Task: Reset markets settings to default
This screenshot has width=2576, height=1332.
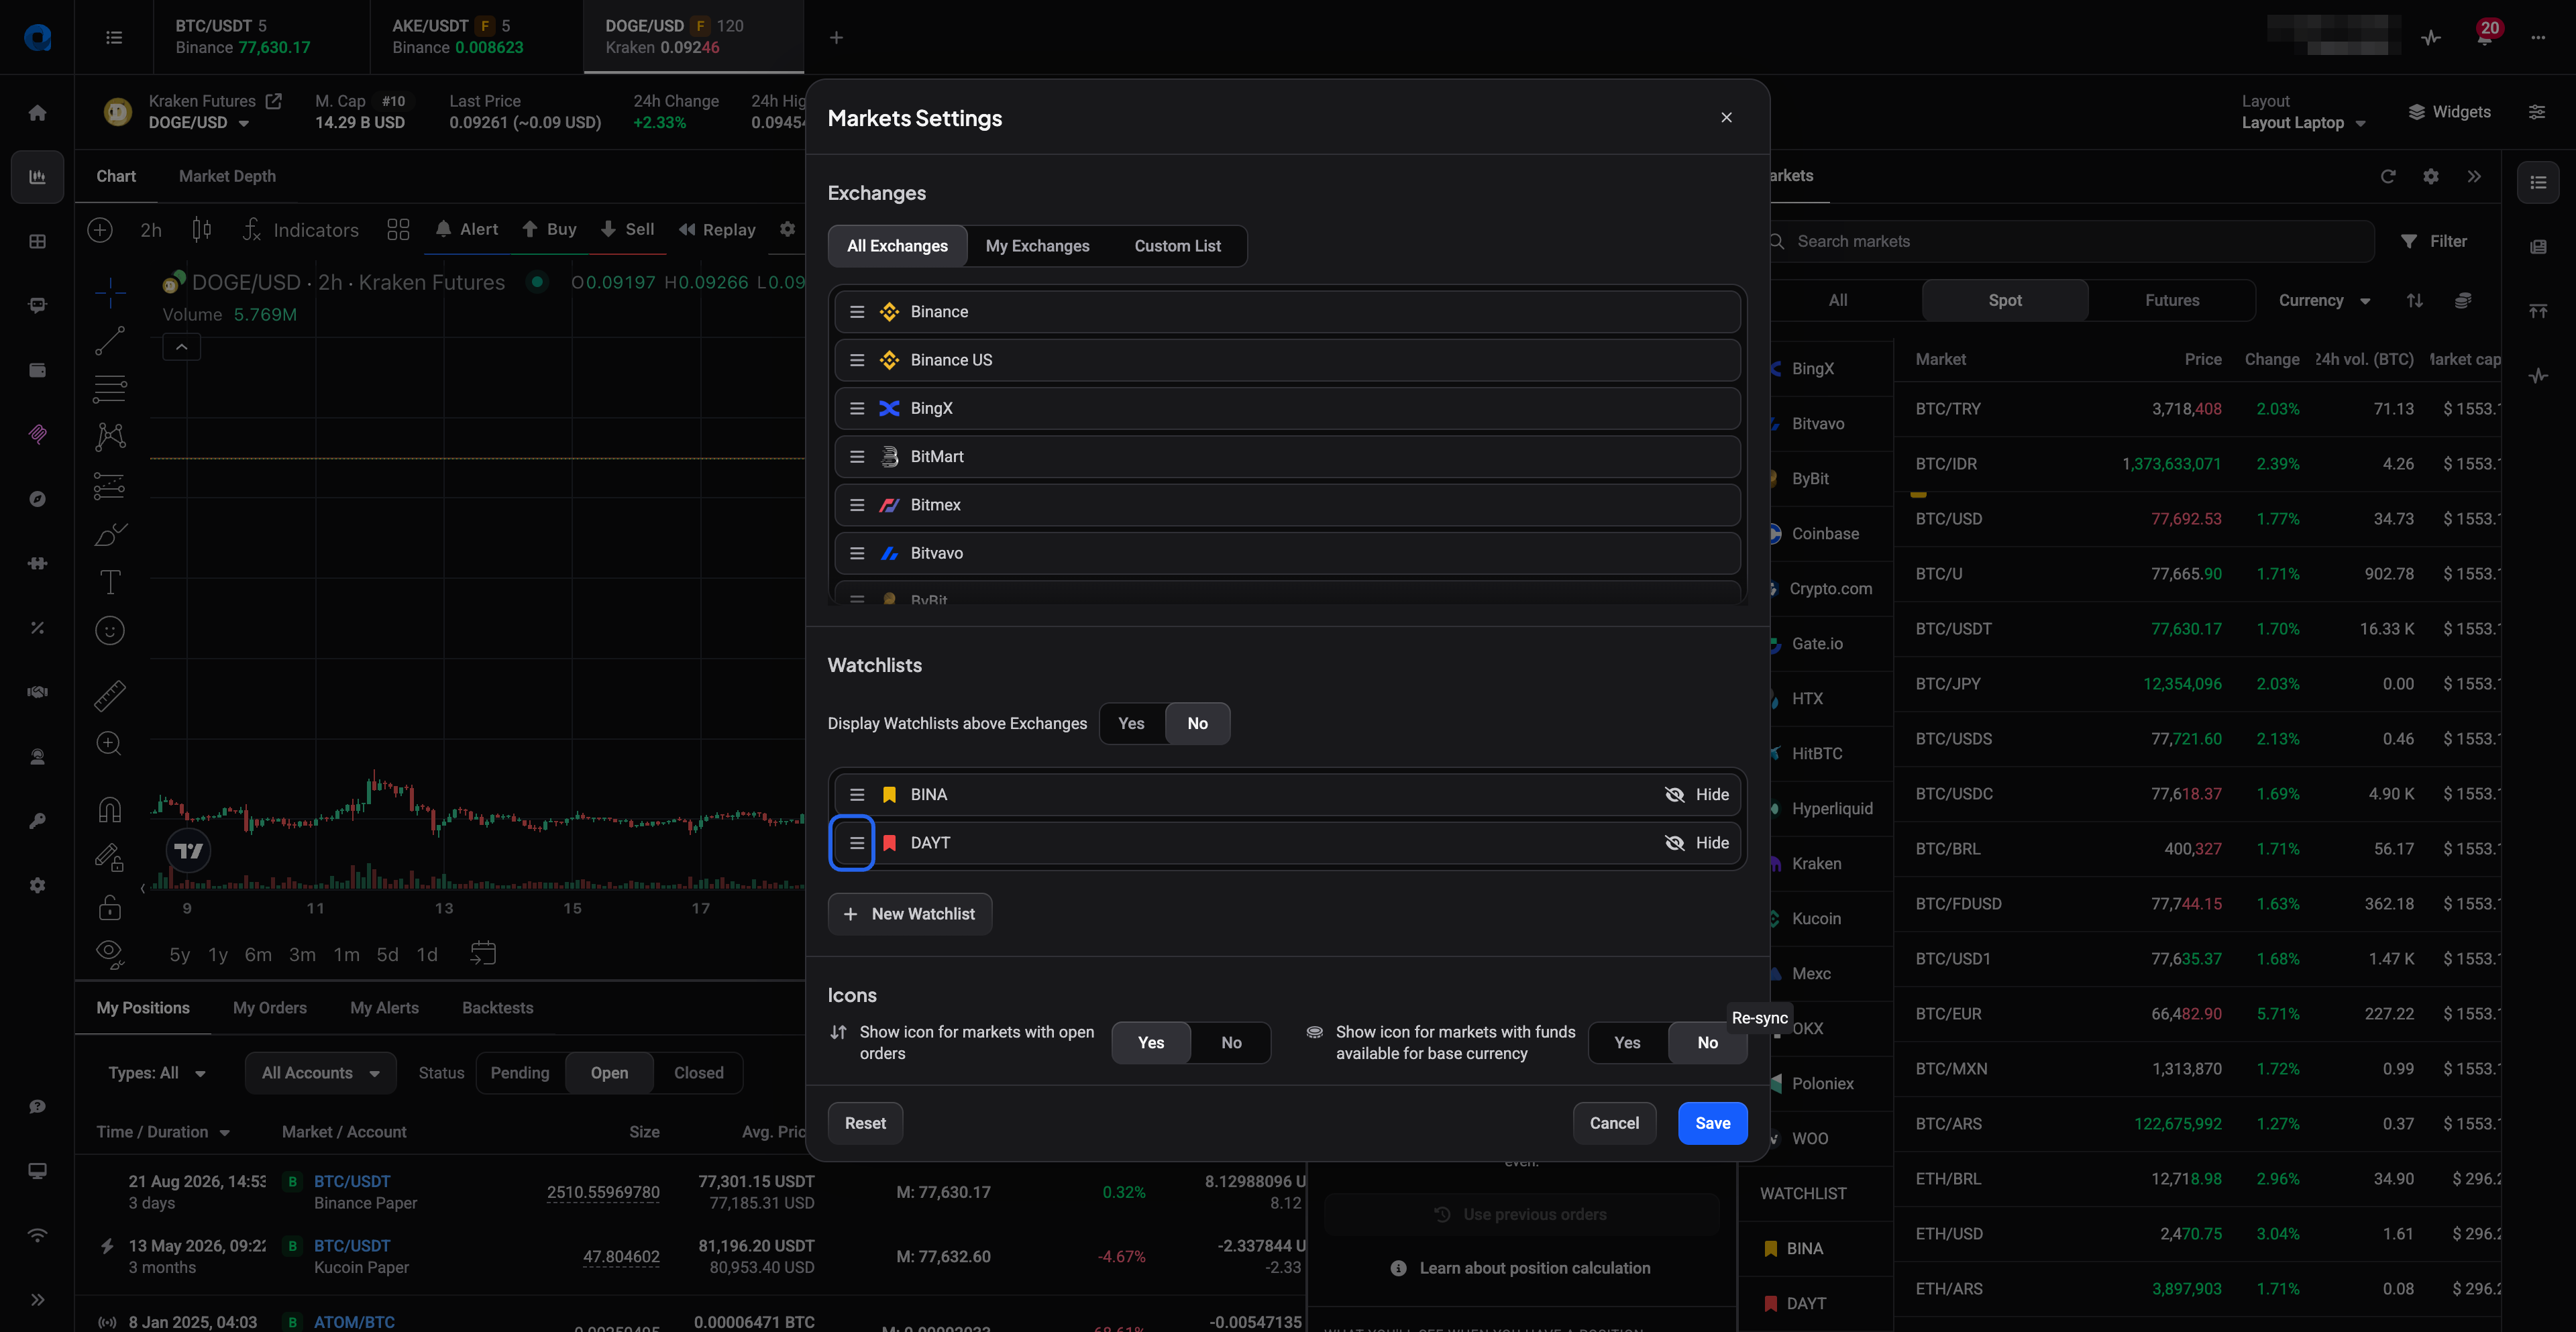Action: pos(865,1123)
